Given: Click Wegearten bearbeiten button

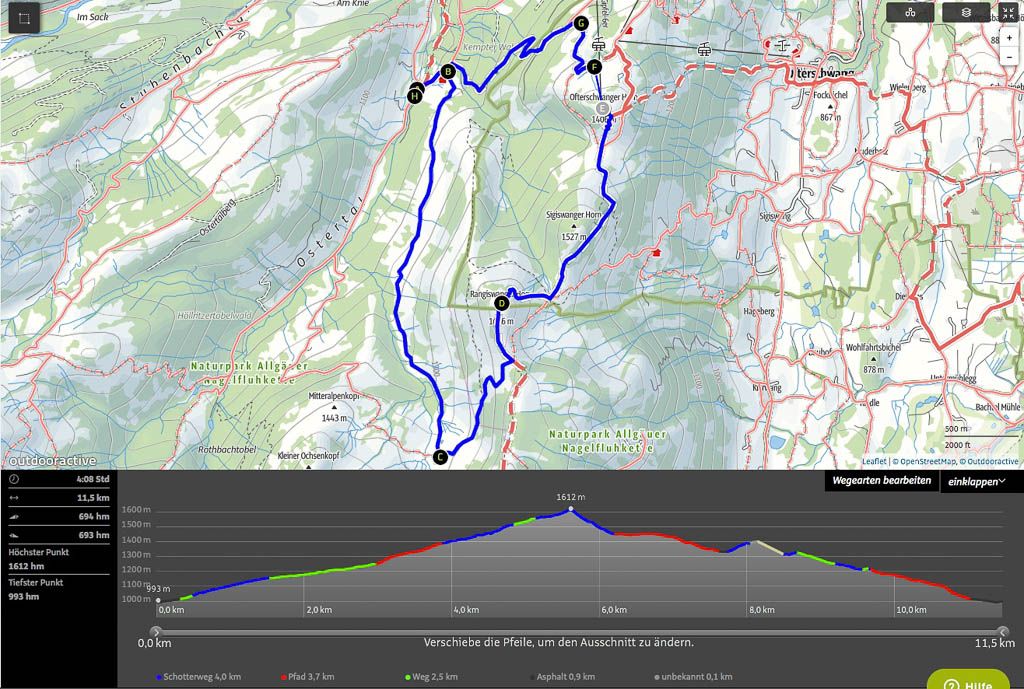Looking at the screenshot, I should [881, 481].
